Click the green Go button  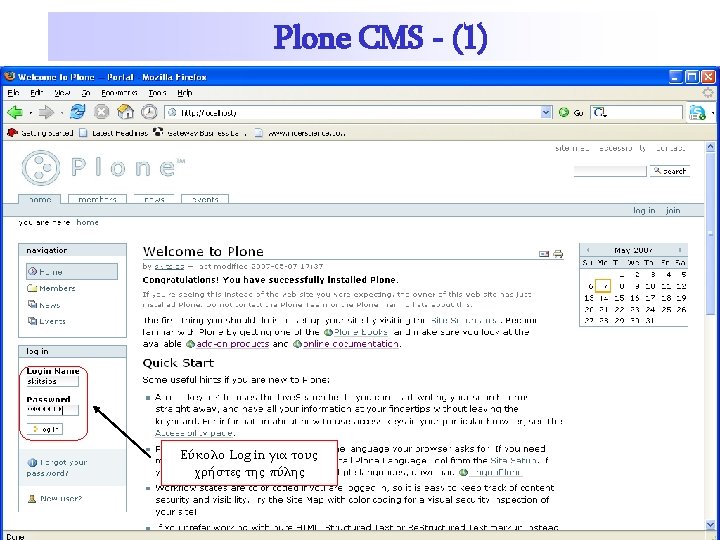click(570, 112)
